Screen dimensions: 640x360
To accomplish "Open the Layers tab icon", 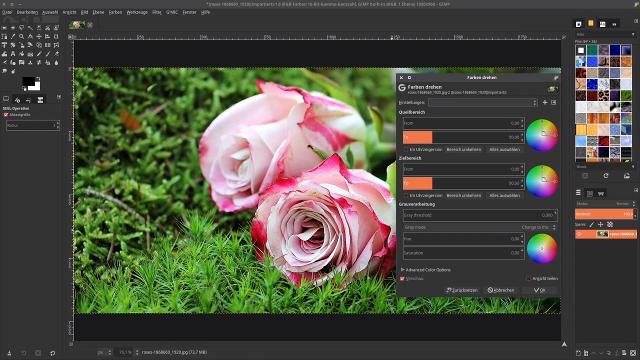I will (x=578, y=193).
